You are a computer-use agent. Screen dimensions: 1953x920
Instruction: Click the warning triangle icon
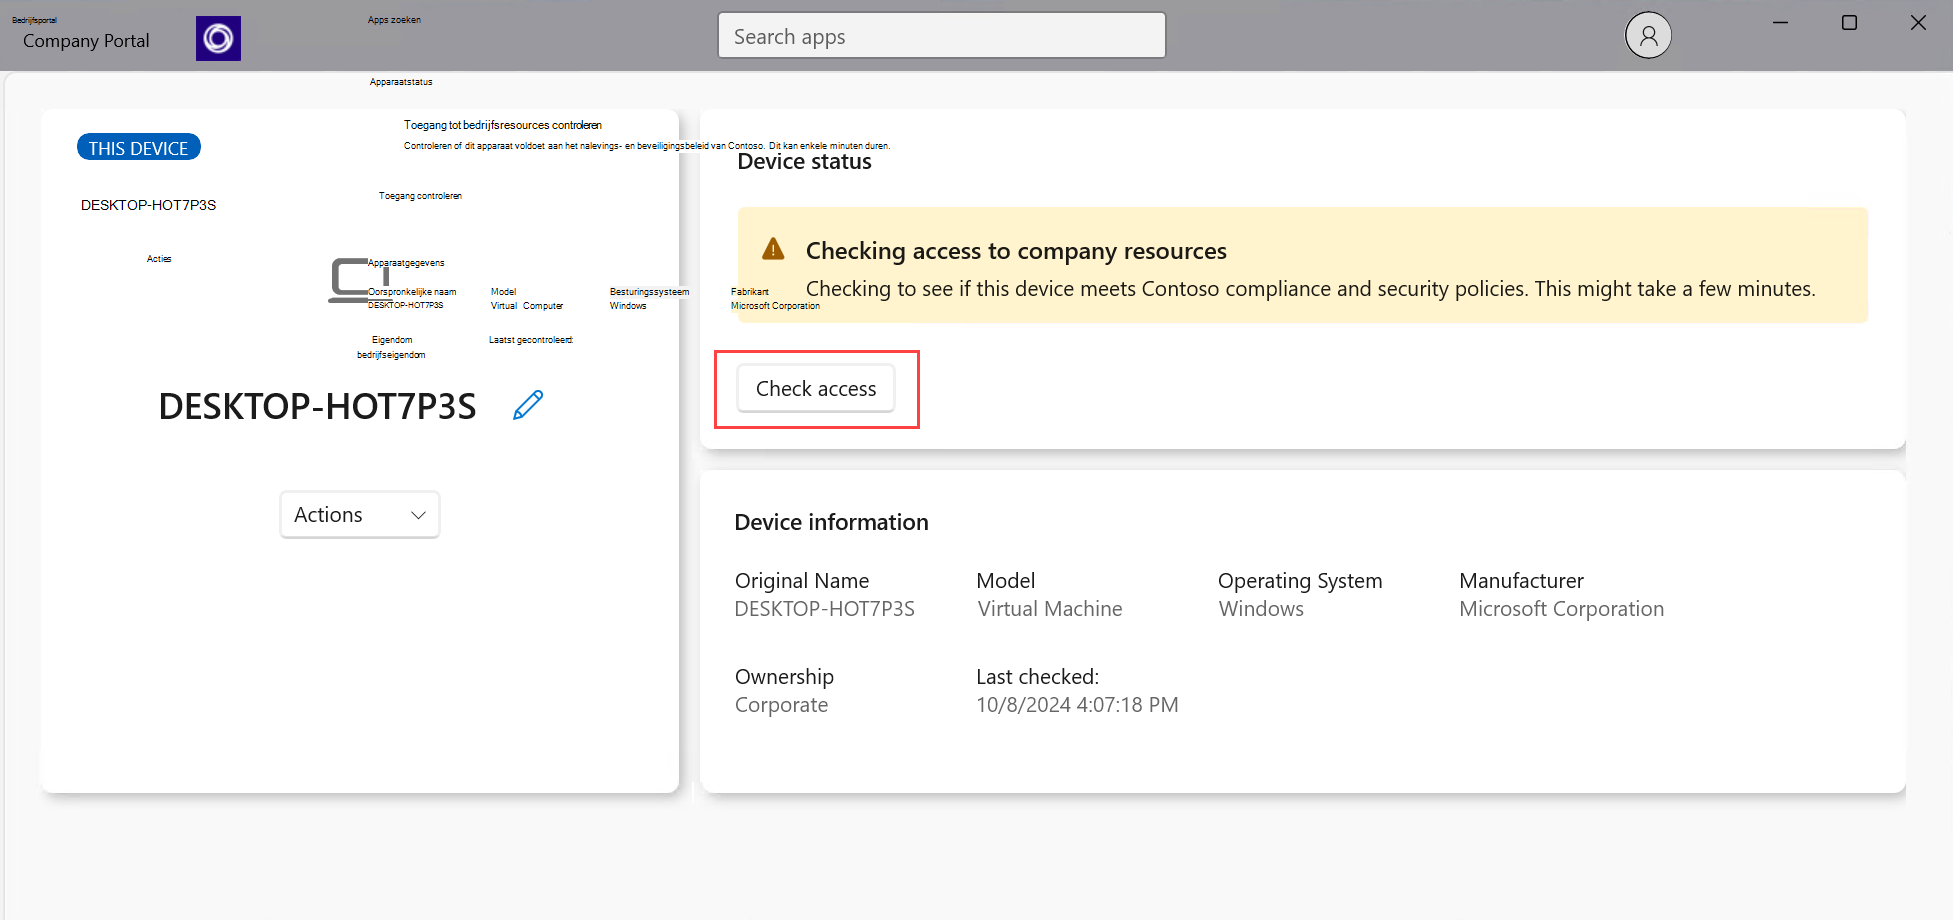[773, 249]
